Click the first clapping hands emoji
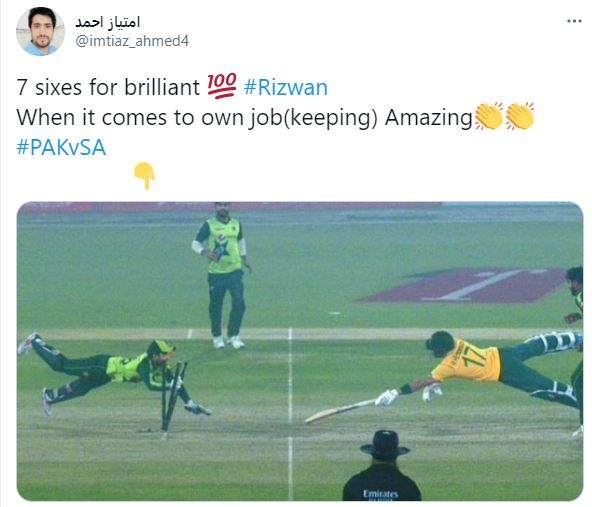The width and height of the screenshot is (592, 507). 489,116
